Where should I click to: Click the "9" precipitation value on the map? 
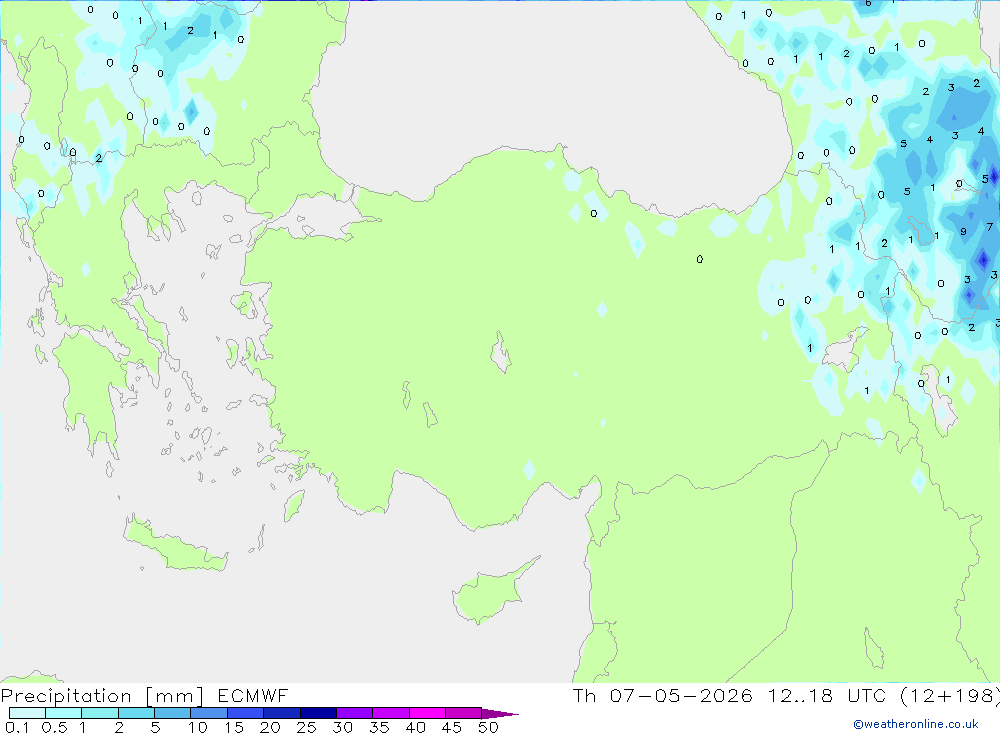point(963,232)
